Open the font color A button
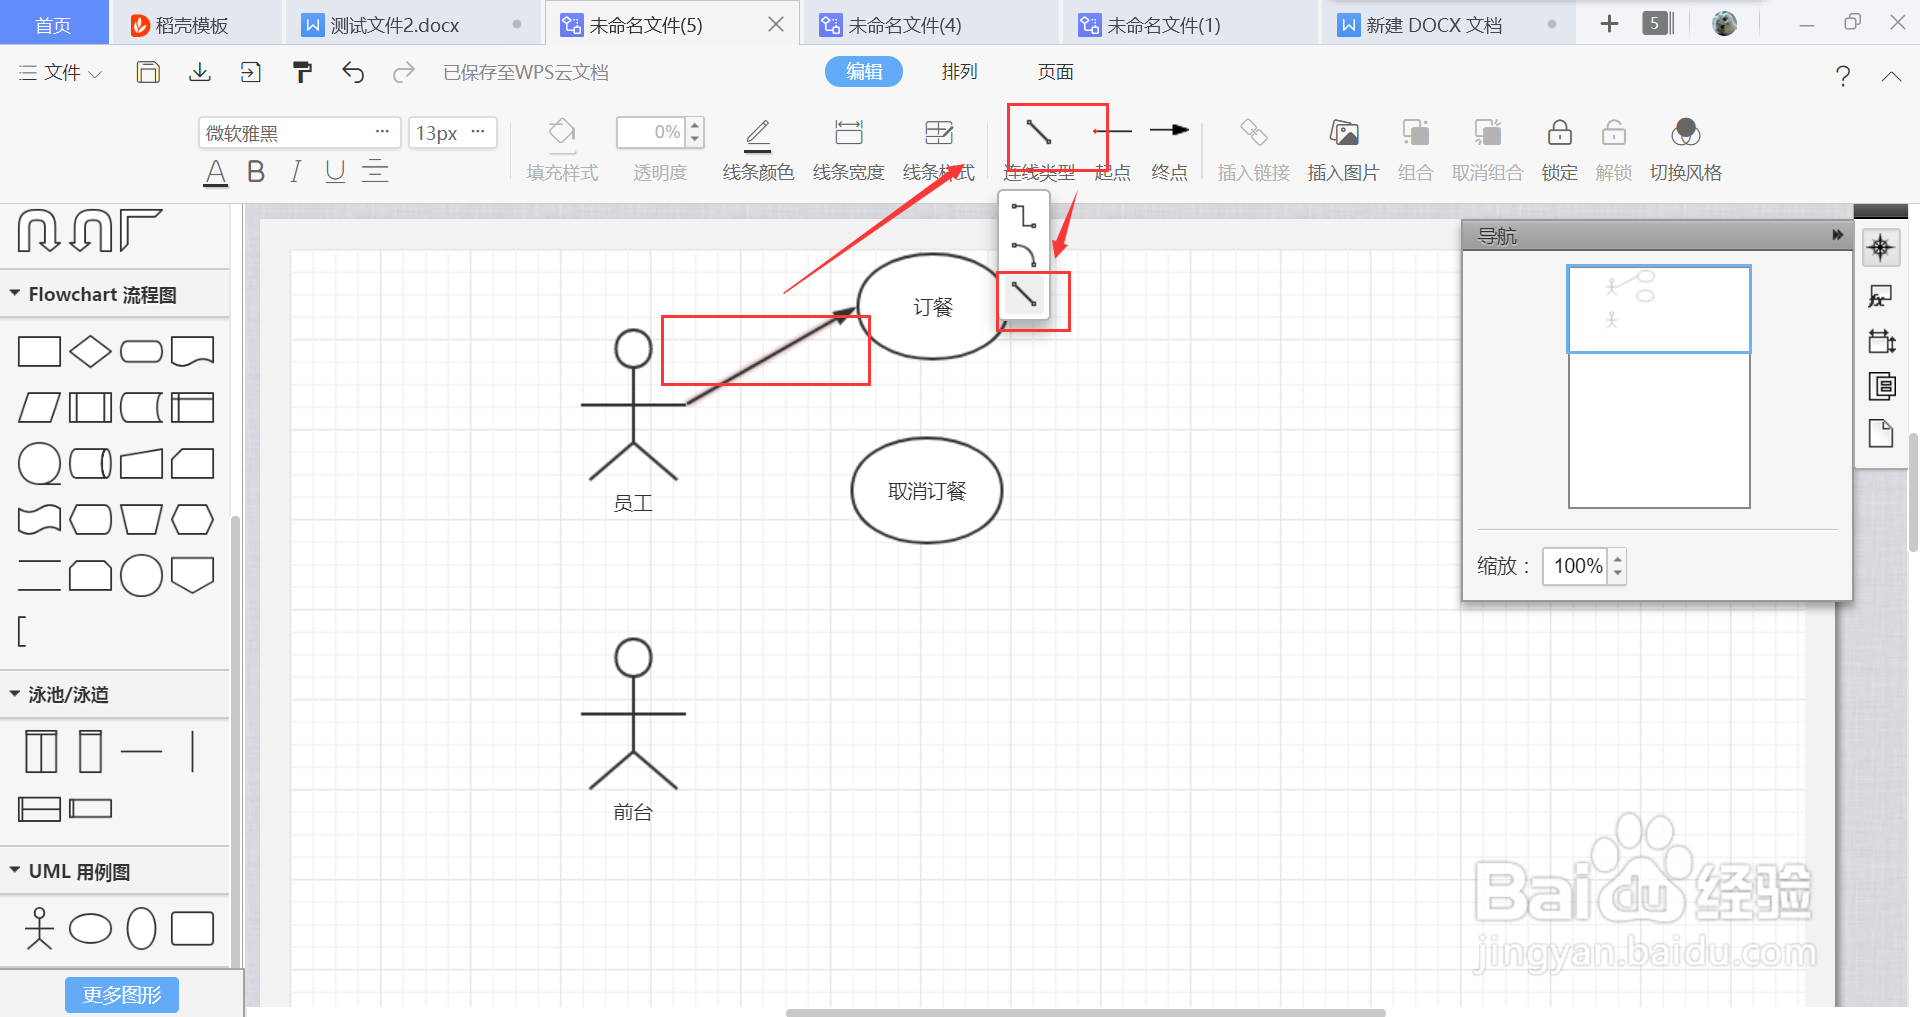This screenshot has height=1017, width=1920. (x=215, y=172)
